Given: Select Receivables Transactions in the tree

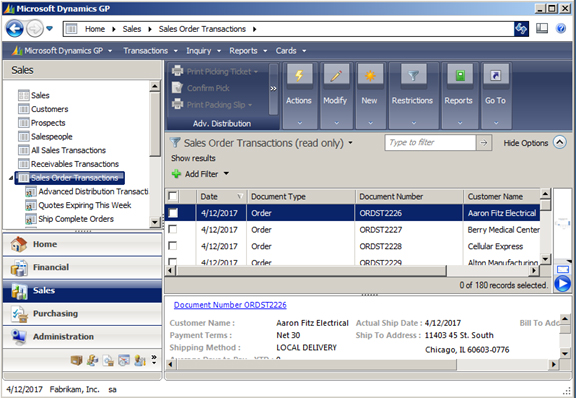Looking at the screenshot, I should pos(75,164).
